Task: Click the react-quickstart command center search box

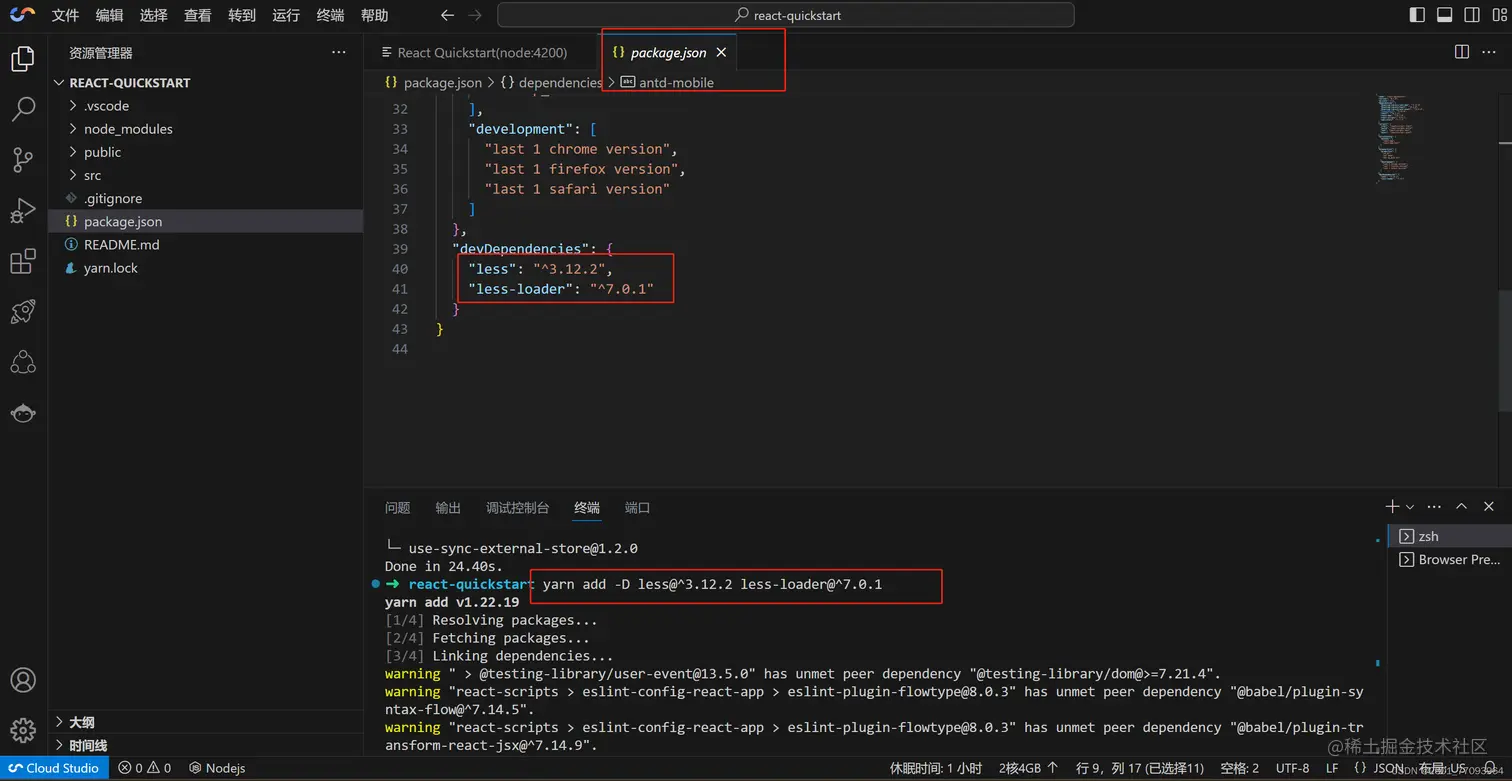Action: click(786, 15)
